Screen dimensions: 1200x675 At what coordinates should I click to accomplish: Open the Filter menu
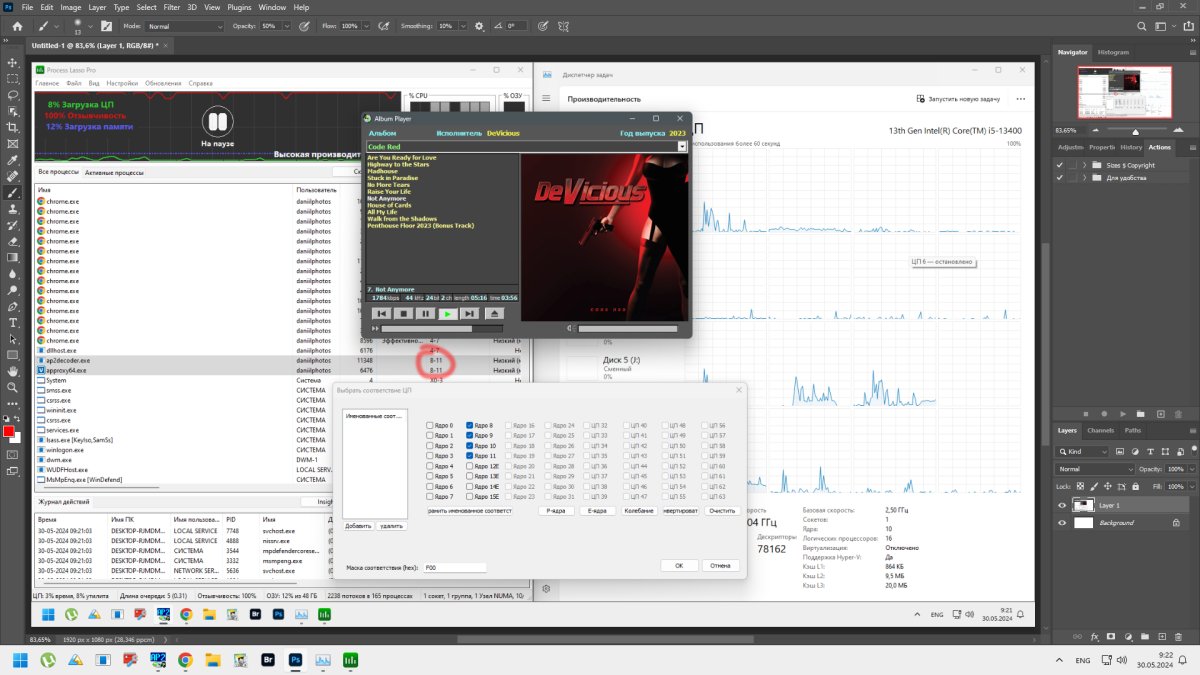pos(172,7)
